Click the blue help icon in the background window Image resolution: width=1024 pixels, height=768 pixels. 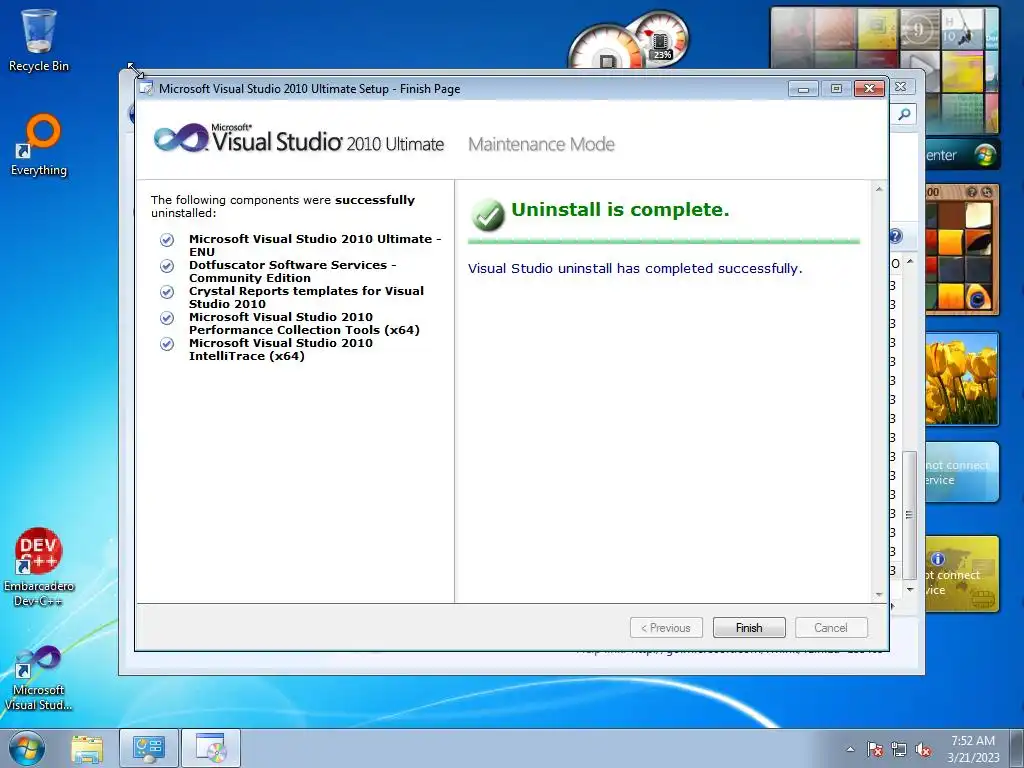pos(896,236)
